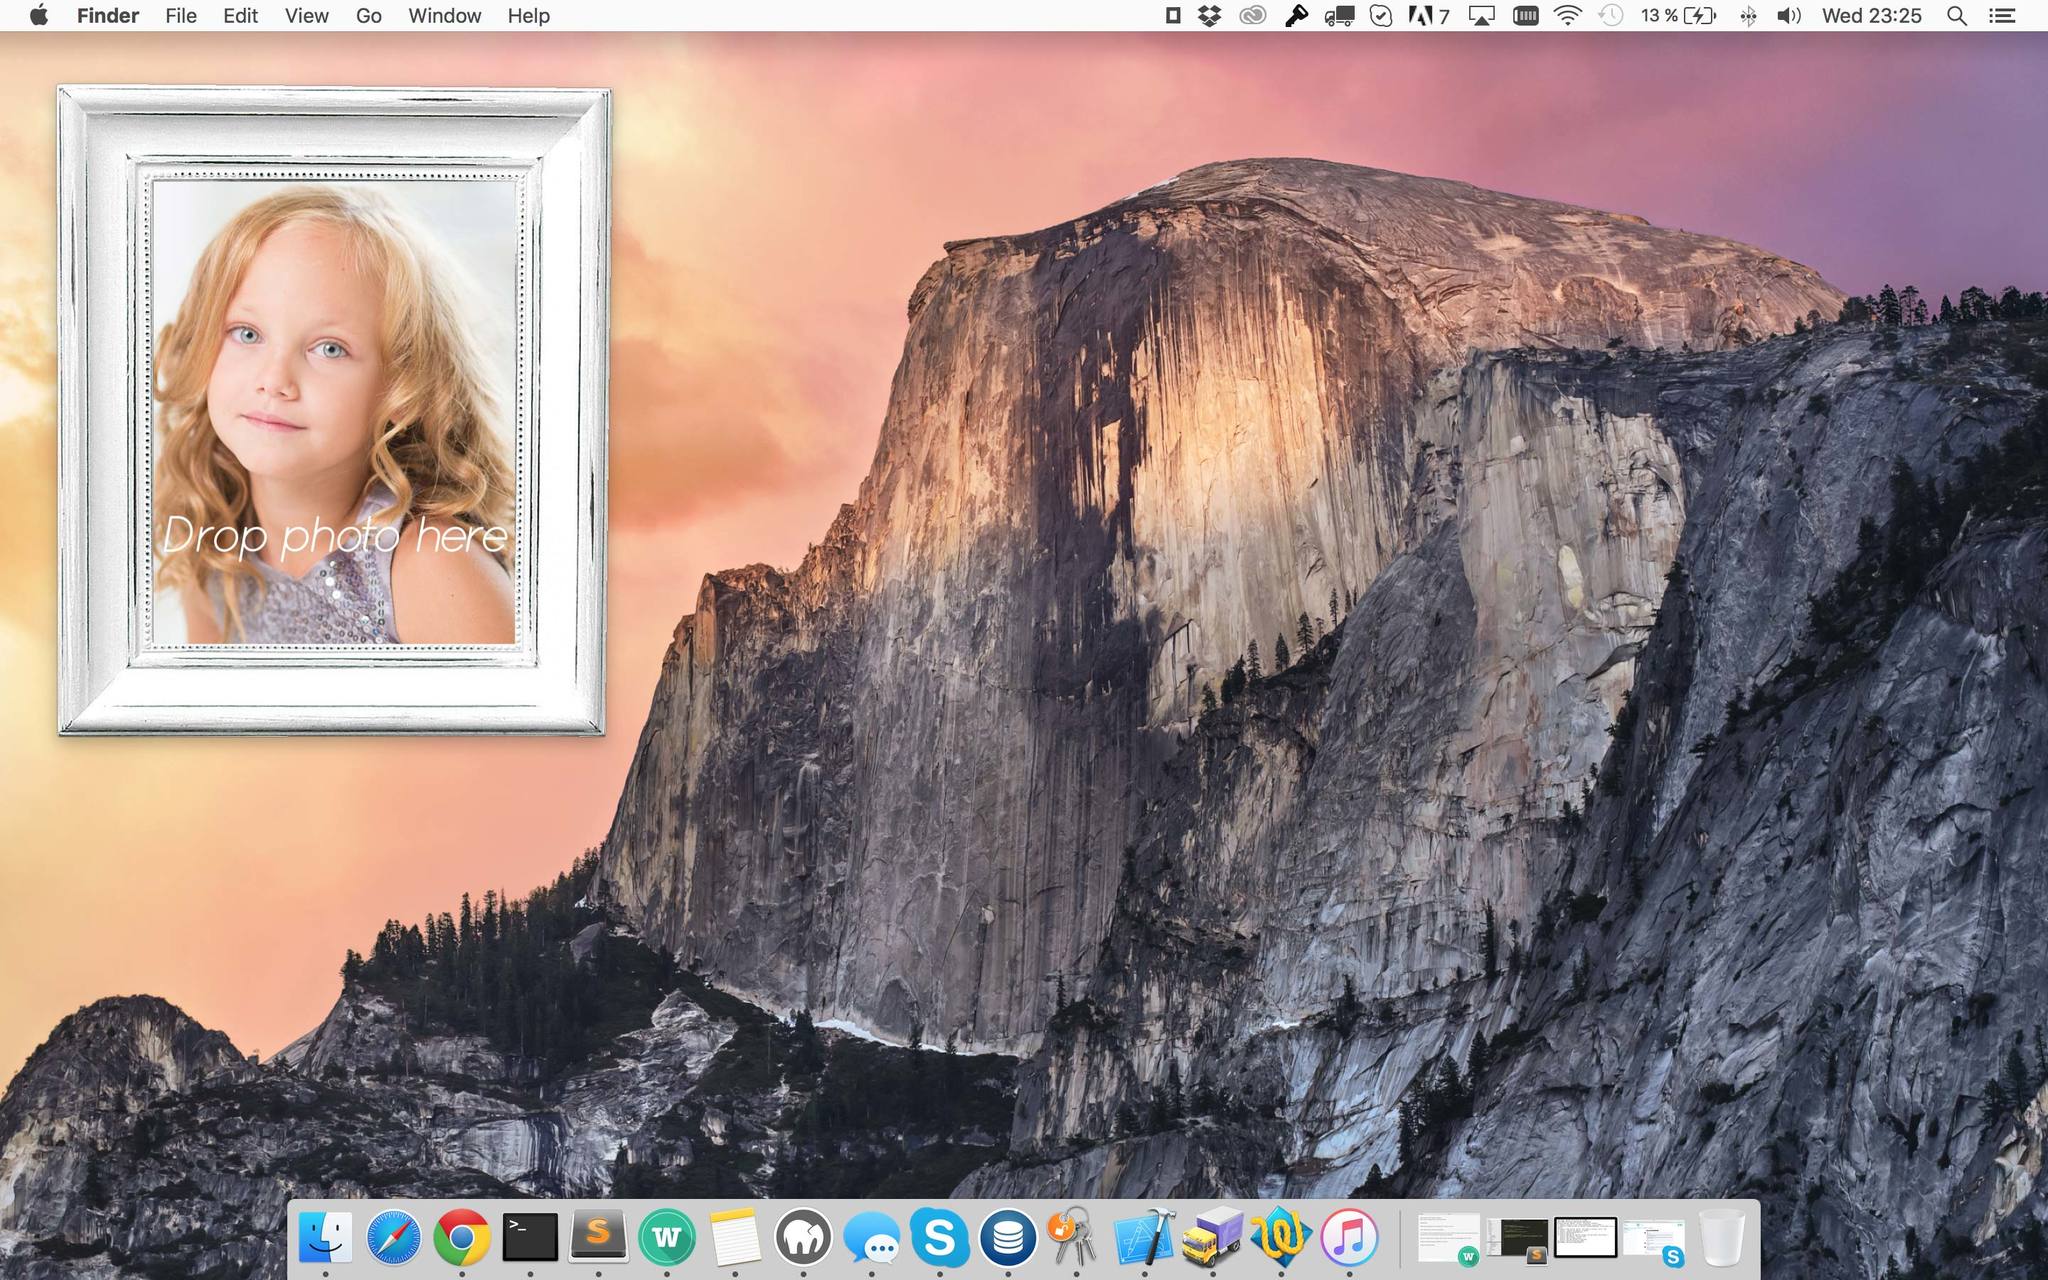
Task: Open the Wi-Fi status menu
Action: 1568,16
